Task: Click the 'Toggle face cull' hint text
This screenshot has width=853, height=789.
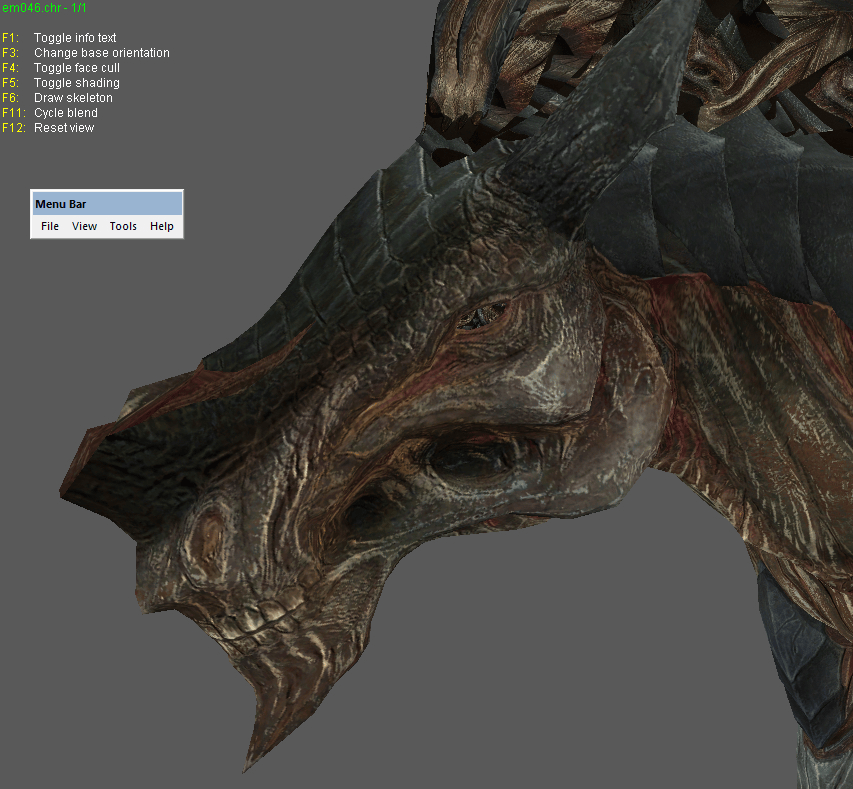Action: pos(77,68)
